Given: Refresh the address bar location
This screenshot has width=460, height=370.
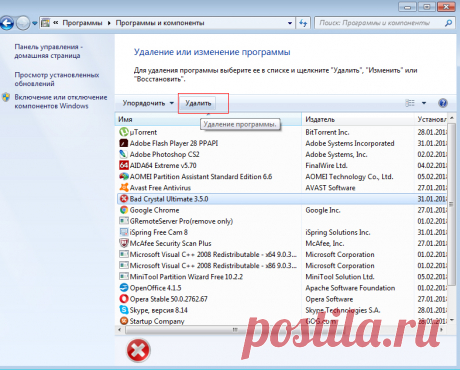Looking at the screenshot, I should tap(303, 23).
